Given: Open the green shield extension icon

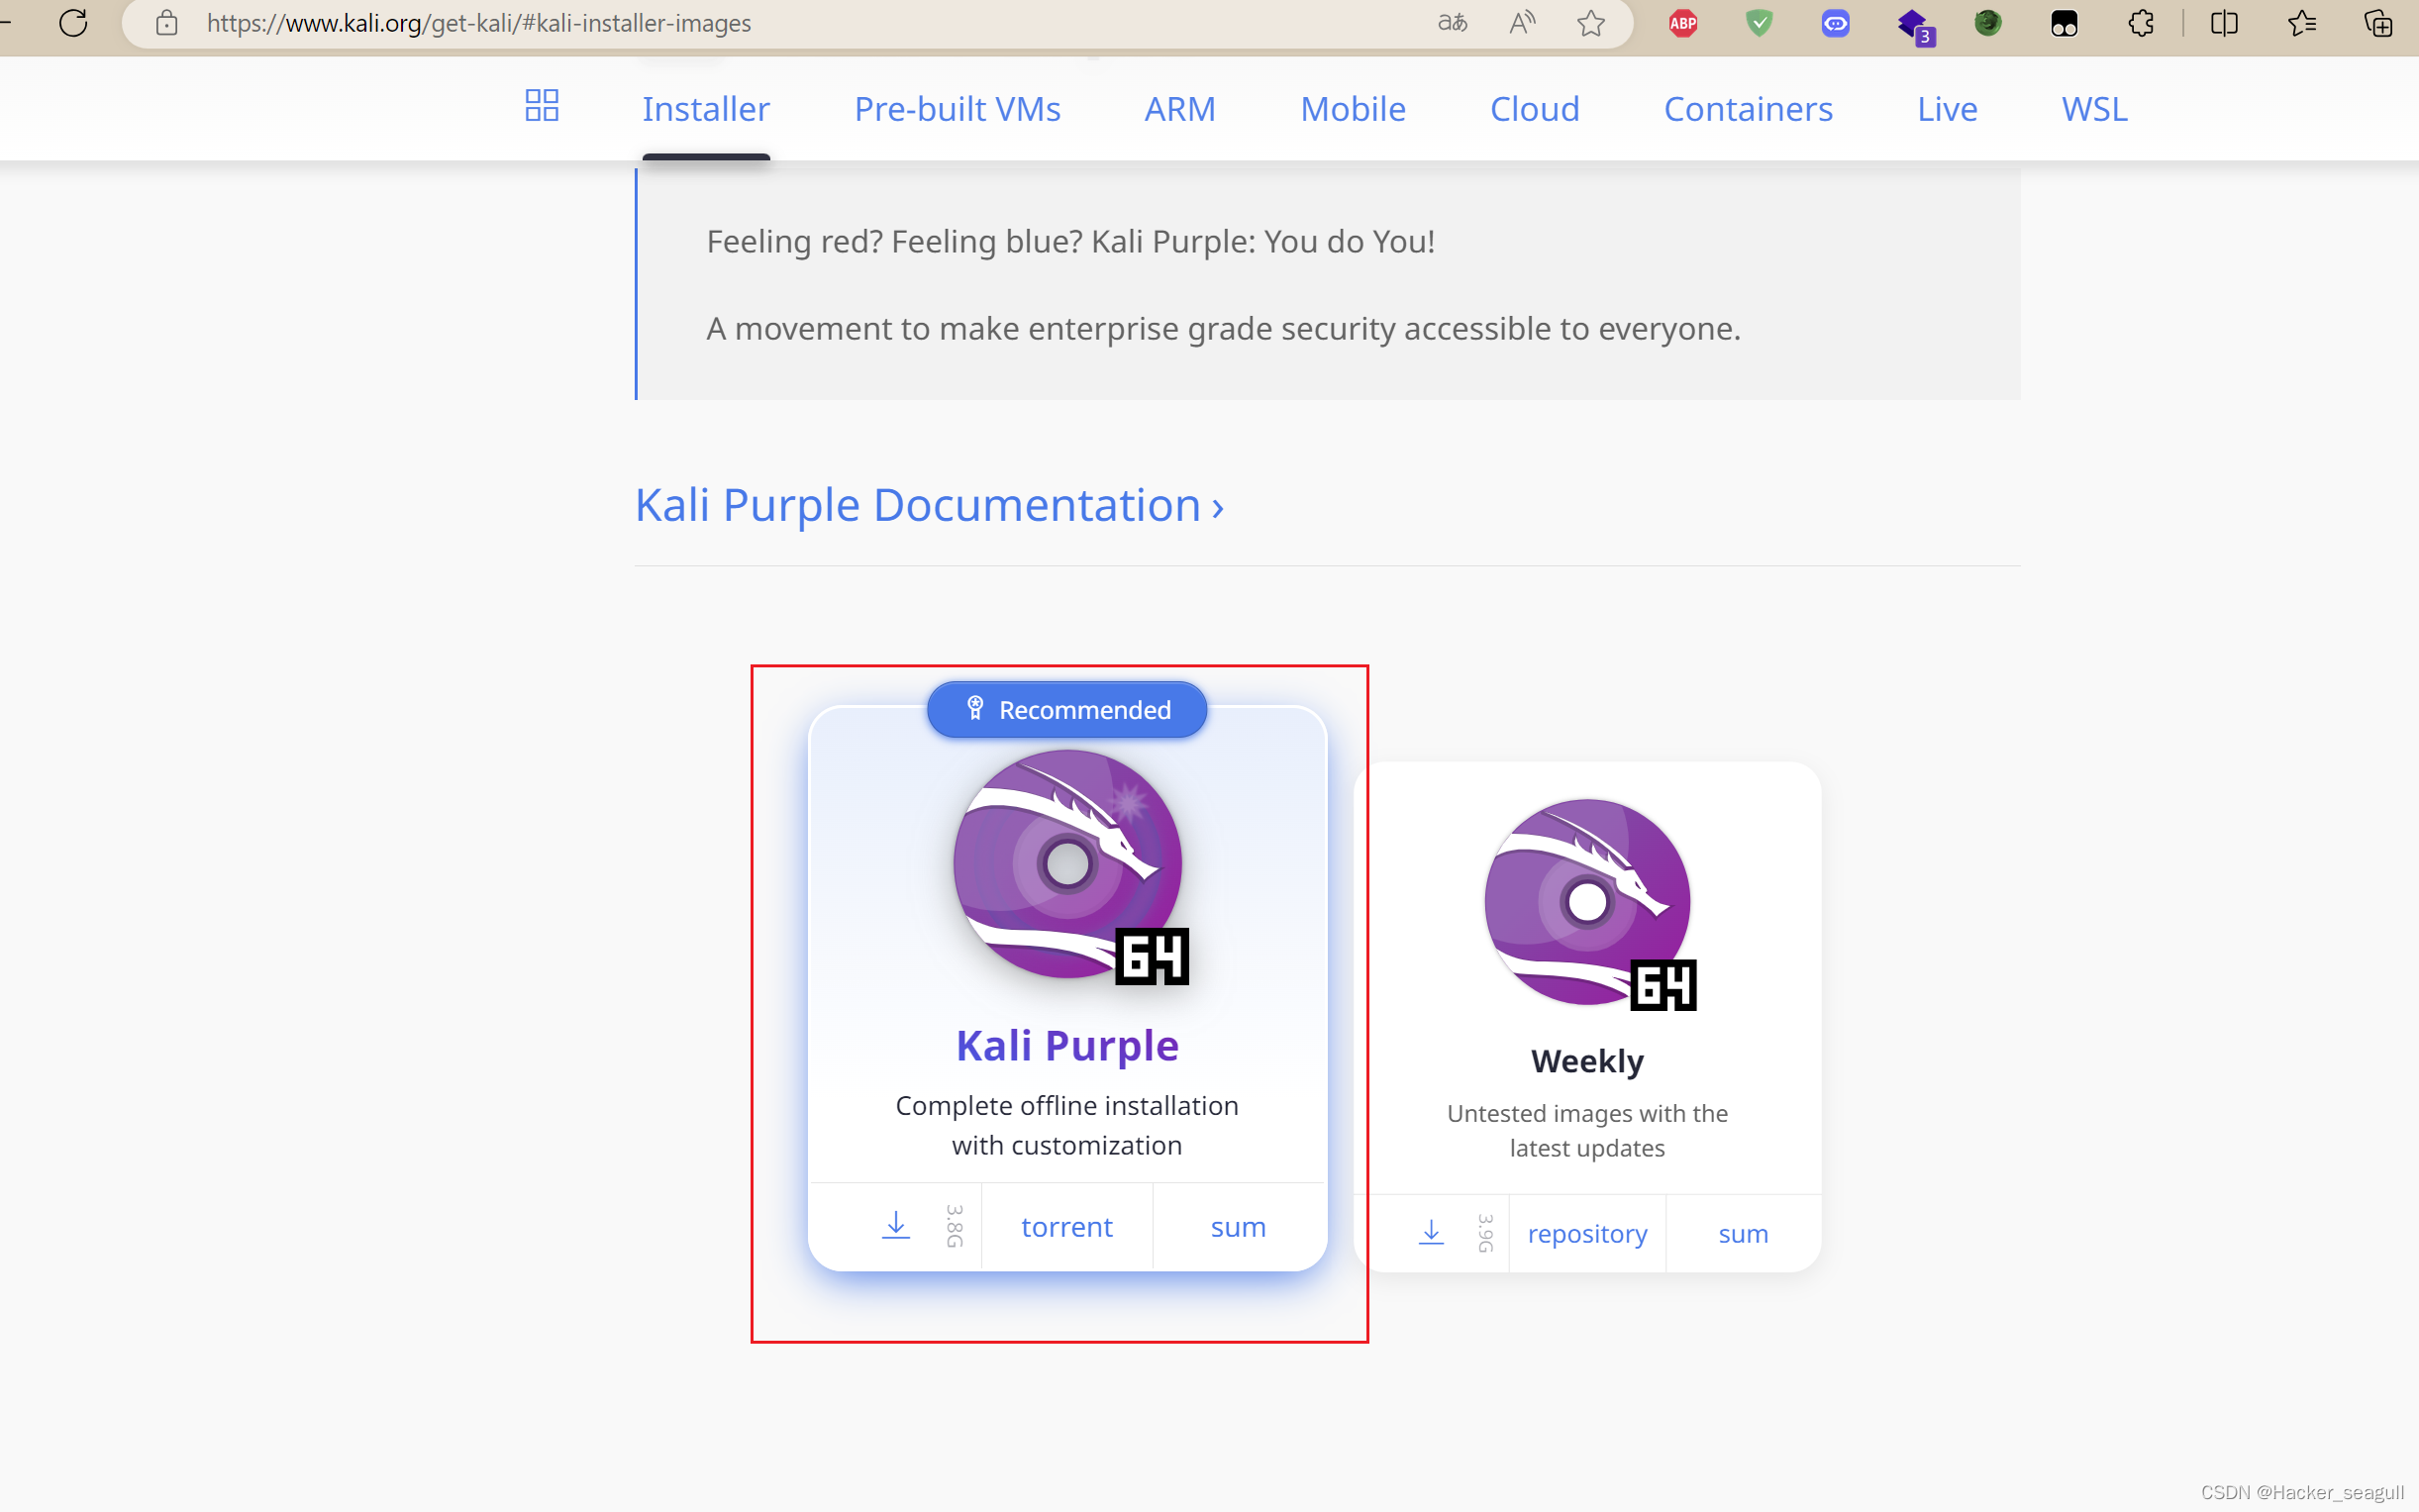Looking at the screenshot, I should click(1760, 23).
